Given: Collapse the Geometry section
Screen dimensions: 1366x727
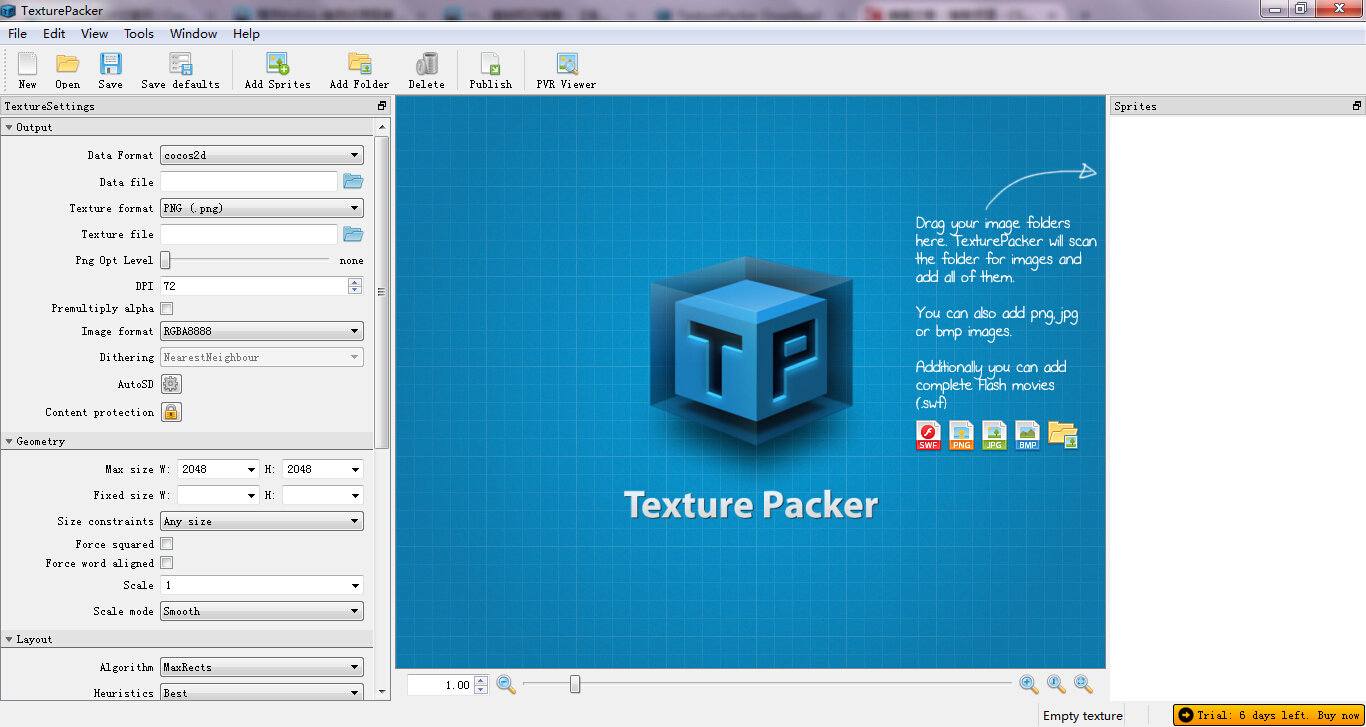Looking at the screenshot, I should click(x=9, y=441).
